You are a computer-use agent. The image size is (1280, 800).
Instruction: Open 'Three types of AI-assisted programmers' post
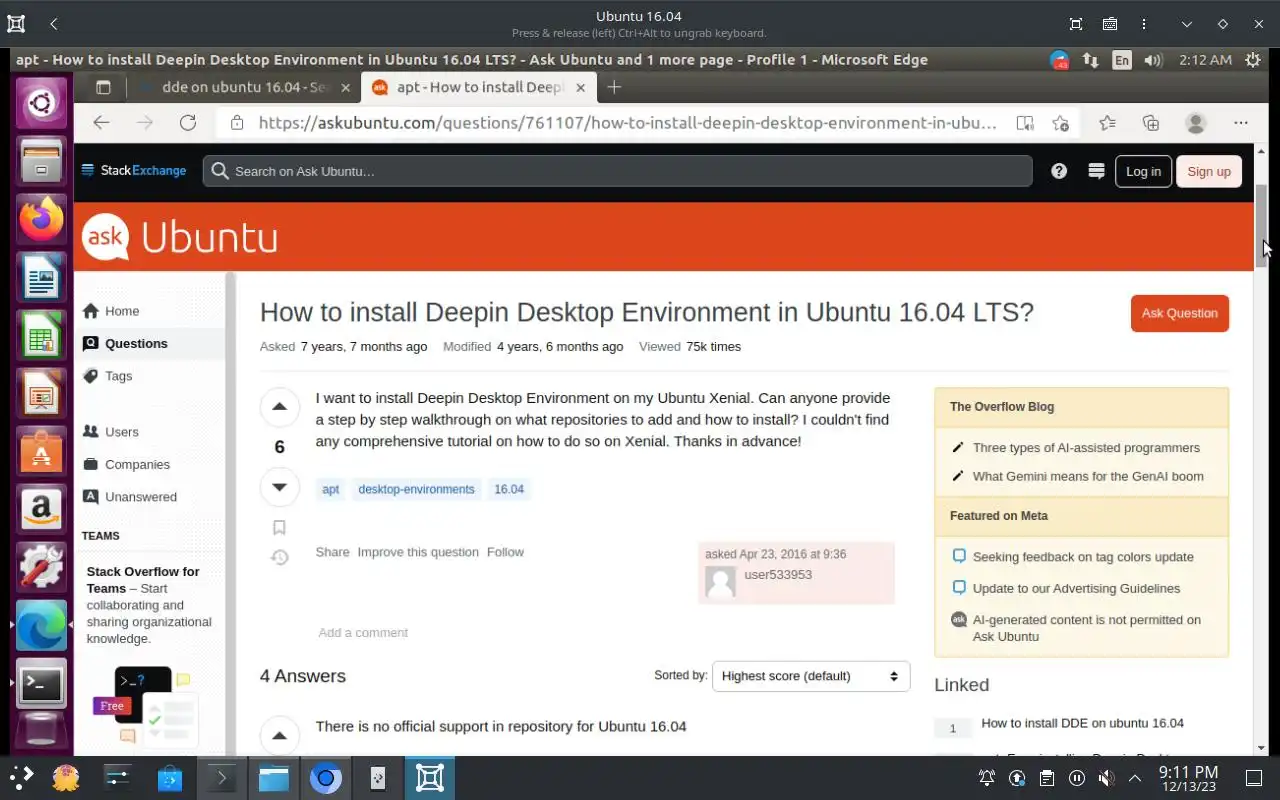click(1086, 448)
